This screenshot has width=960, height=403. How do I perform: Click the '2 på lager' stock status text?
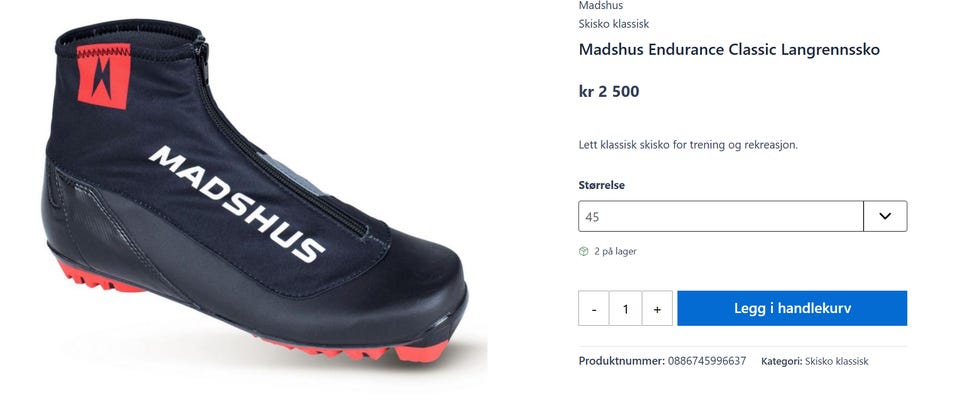tap(615, 251)
